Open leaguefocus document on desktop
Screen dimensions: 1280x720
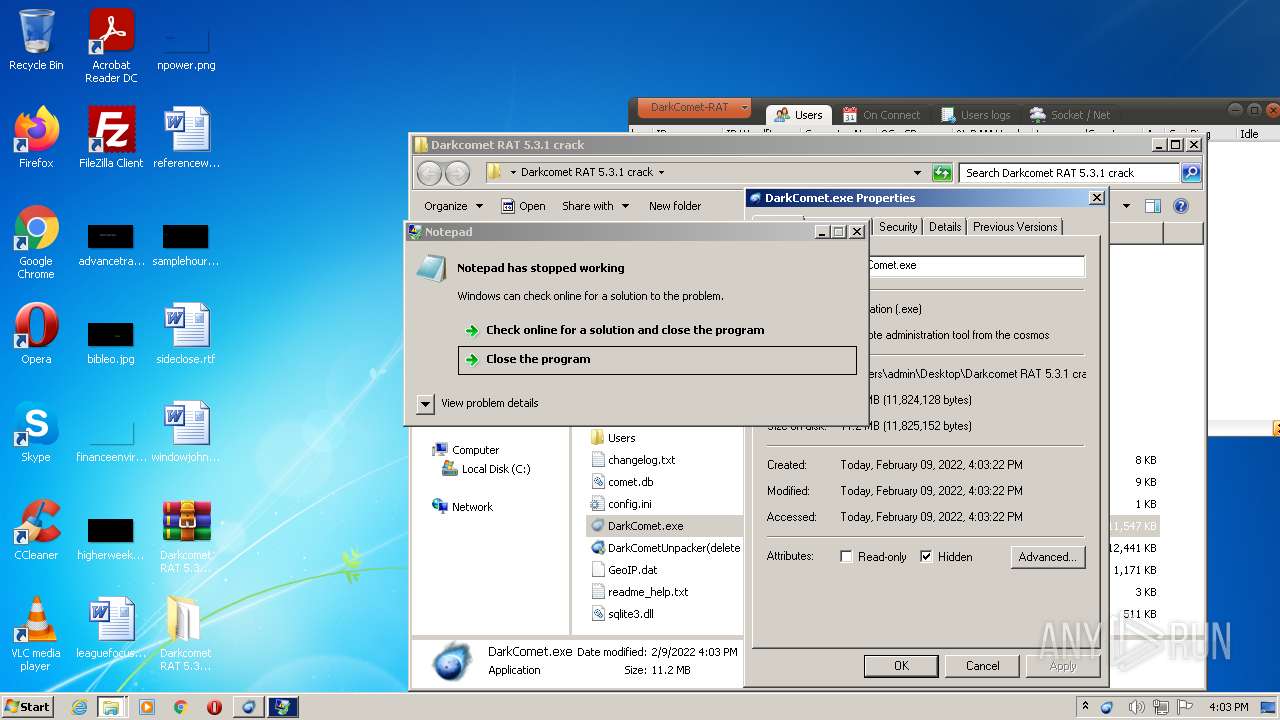111,628
